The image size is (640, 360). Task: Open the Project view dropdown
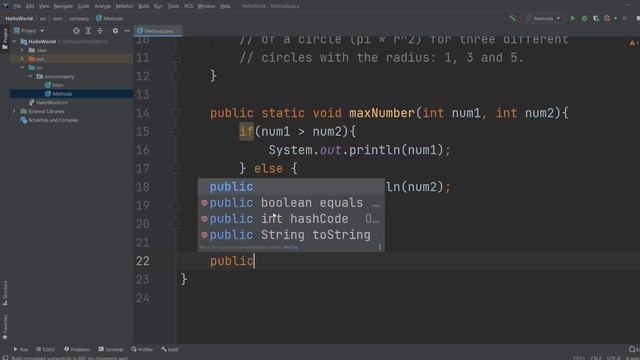click(29, 31)
